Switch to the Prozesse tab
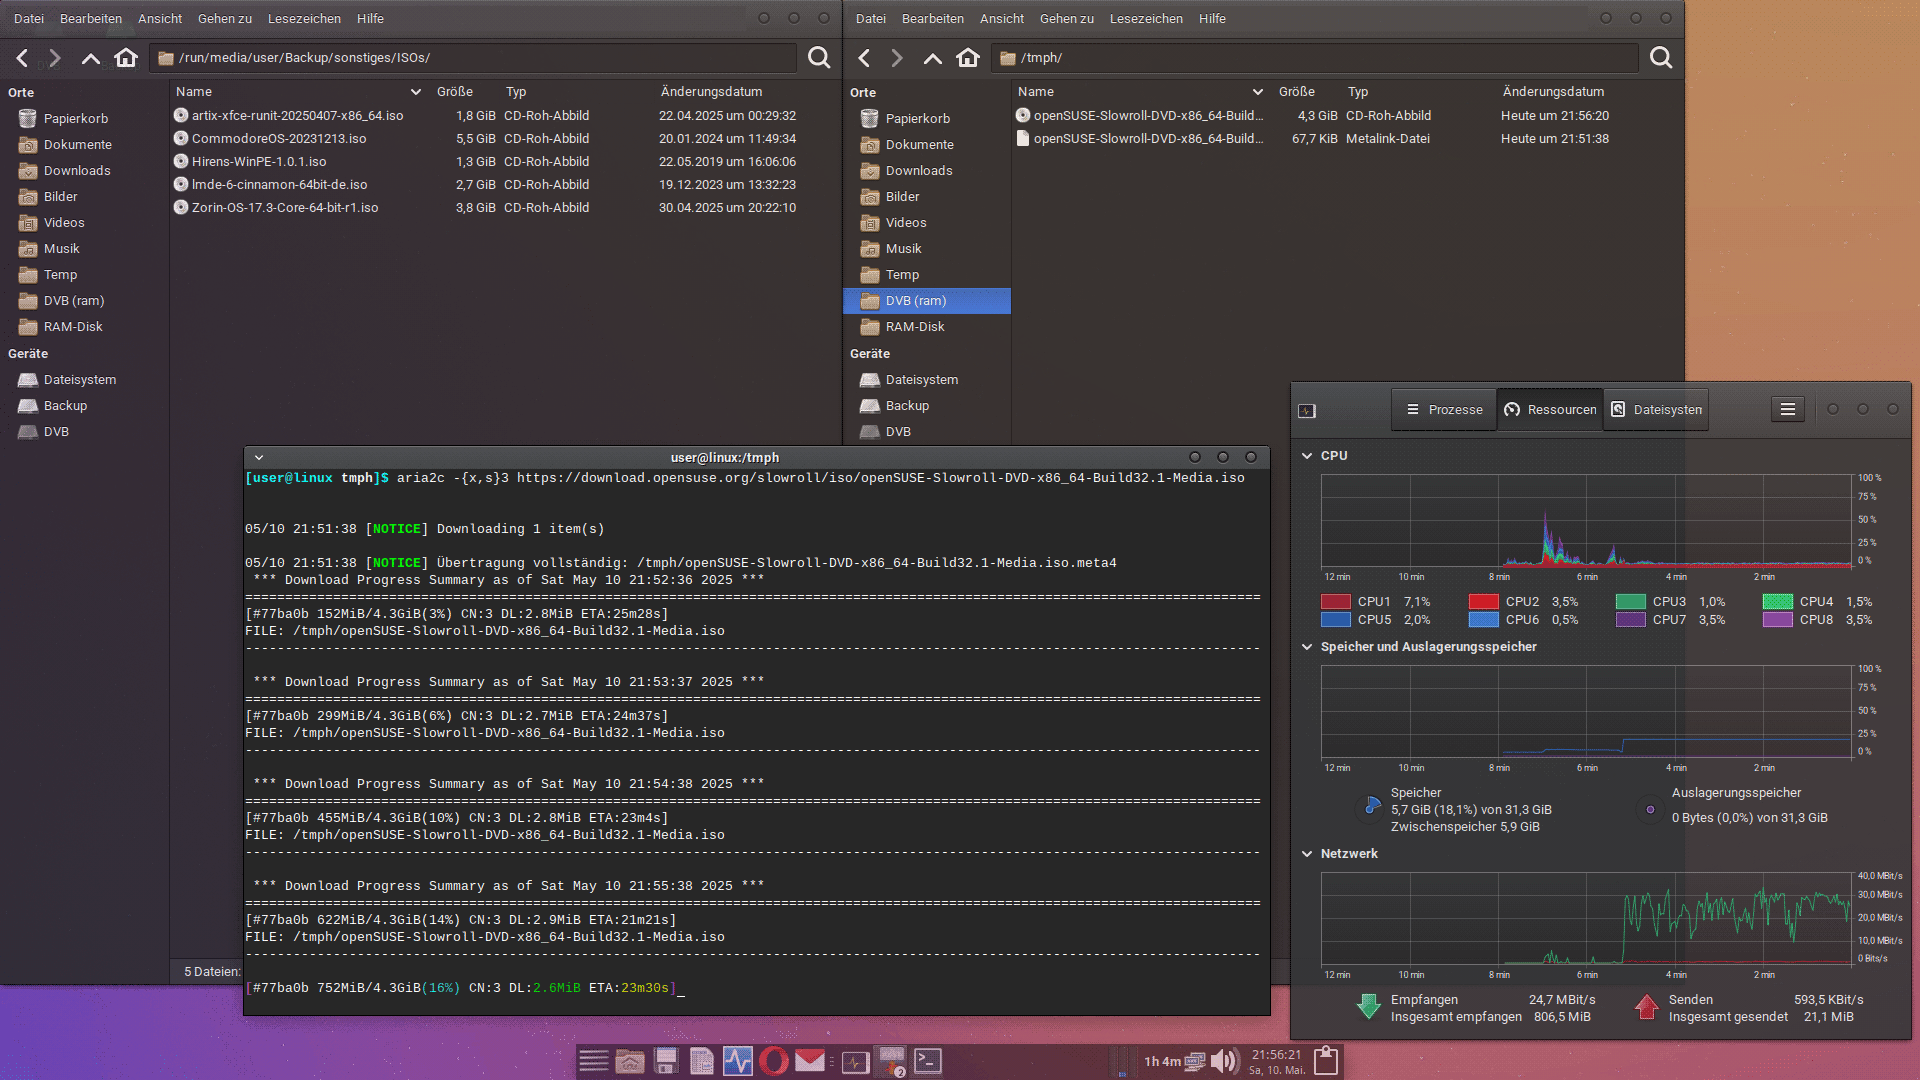This screenshot has width=1920, height=1080. pyautogui.click(x=1443, y=409)
